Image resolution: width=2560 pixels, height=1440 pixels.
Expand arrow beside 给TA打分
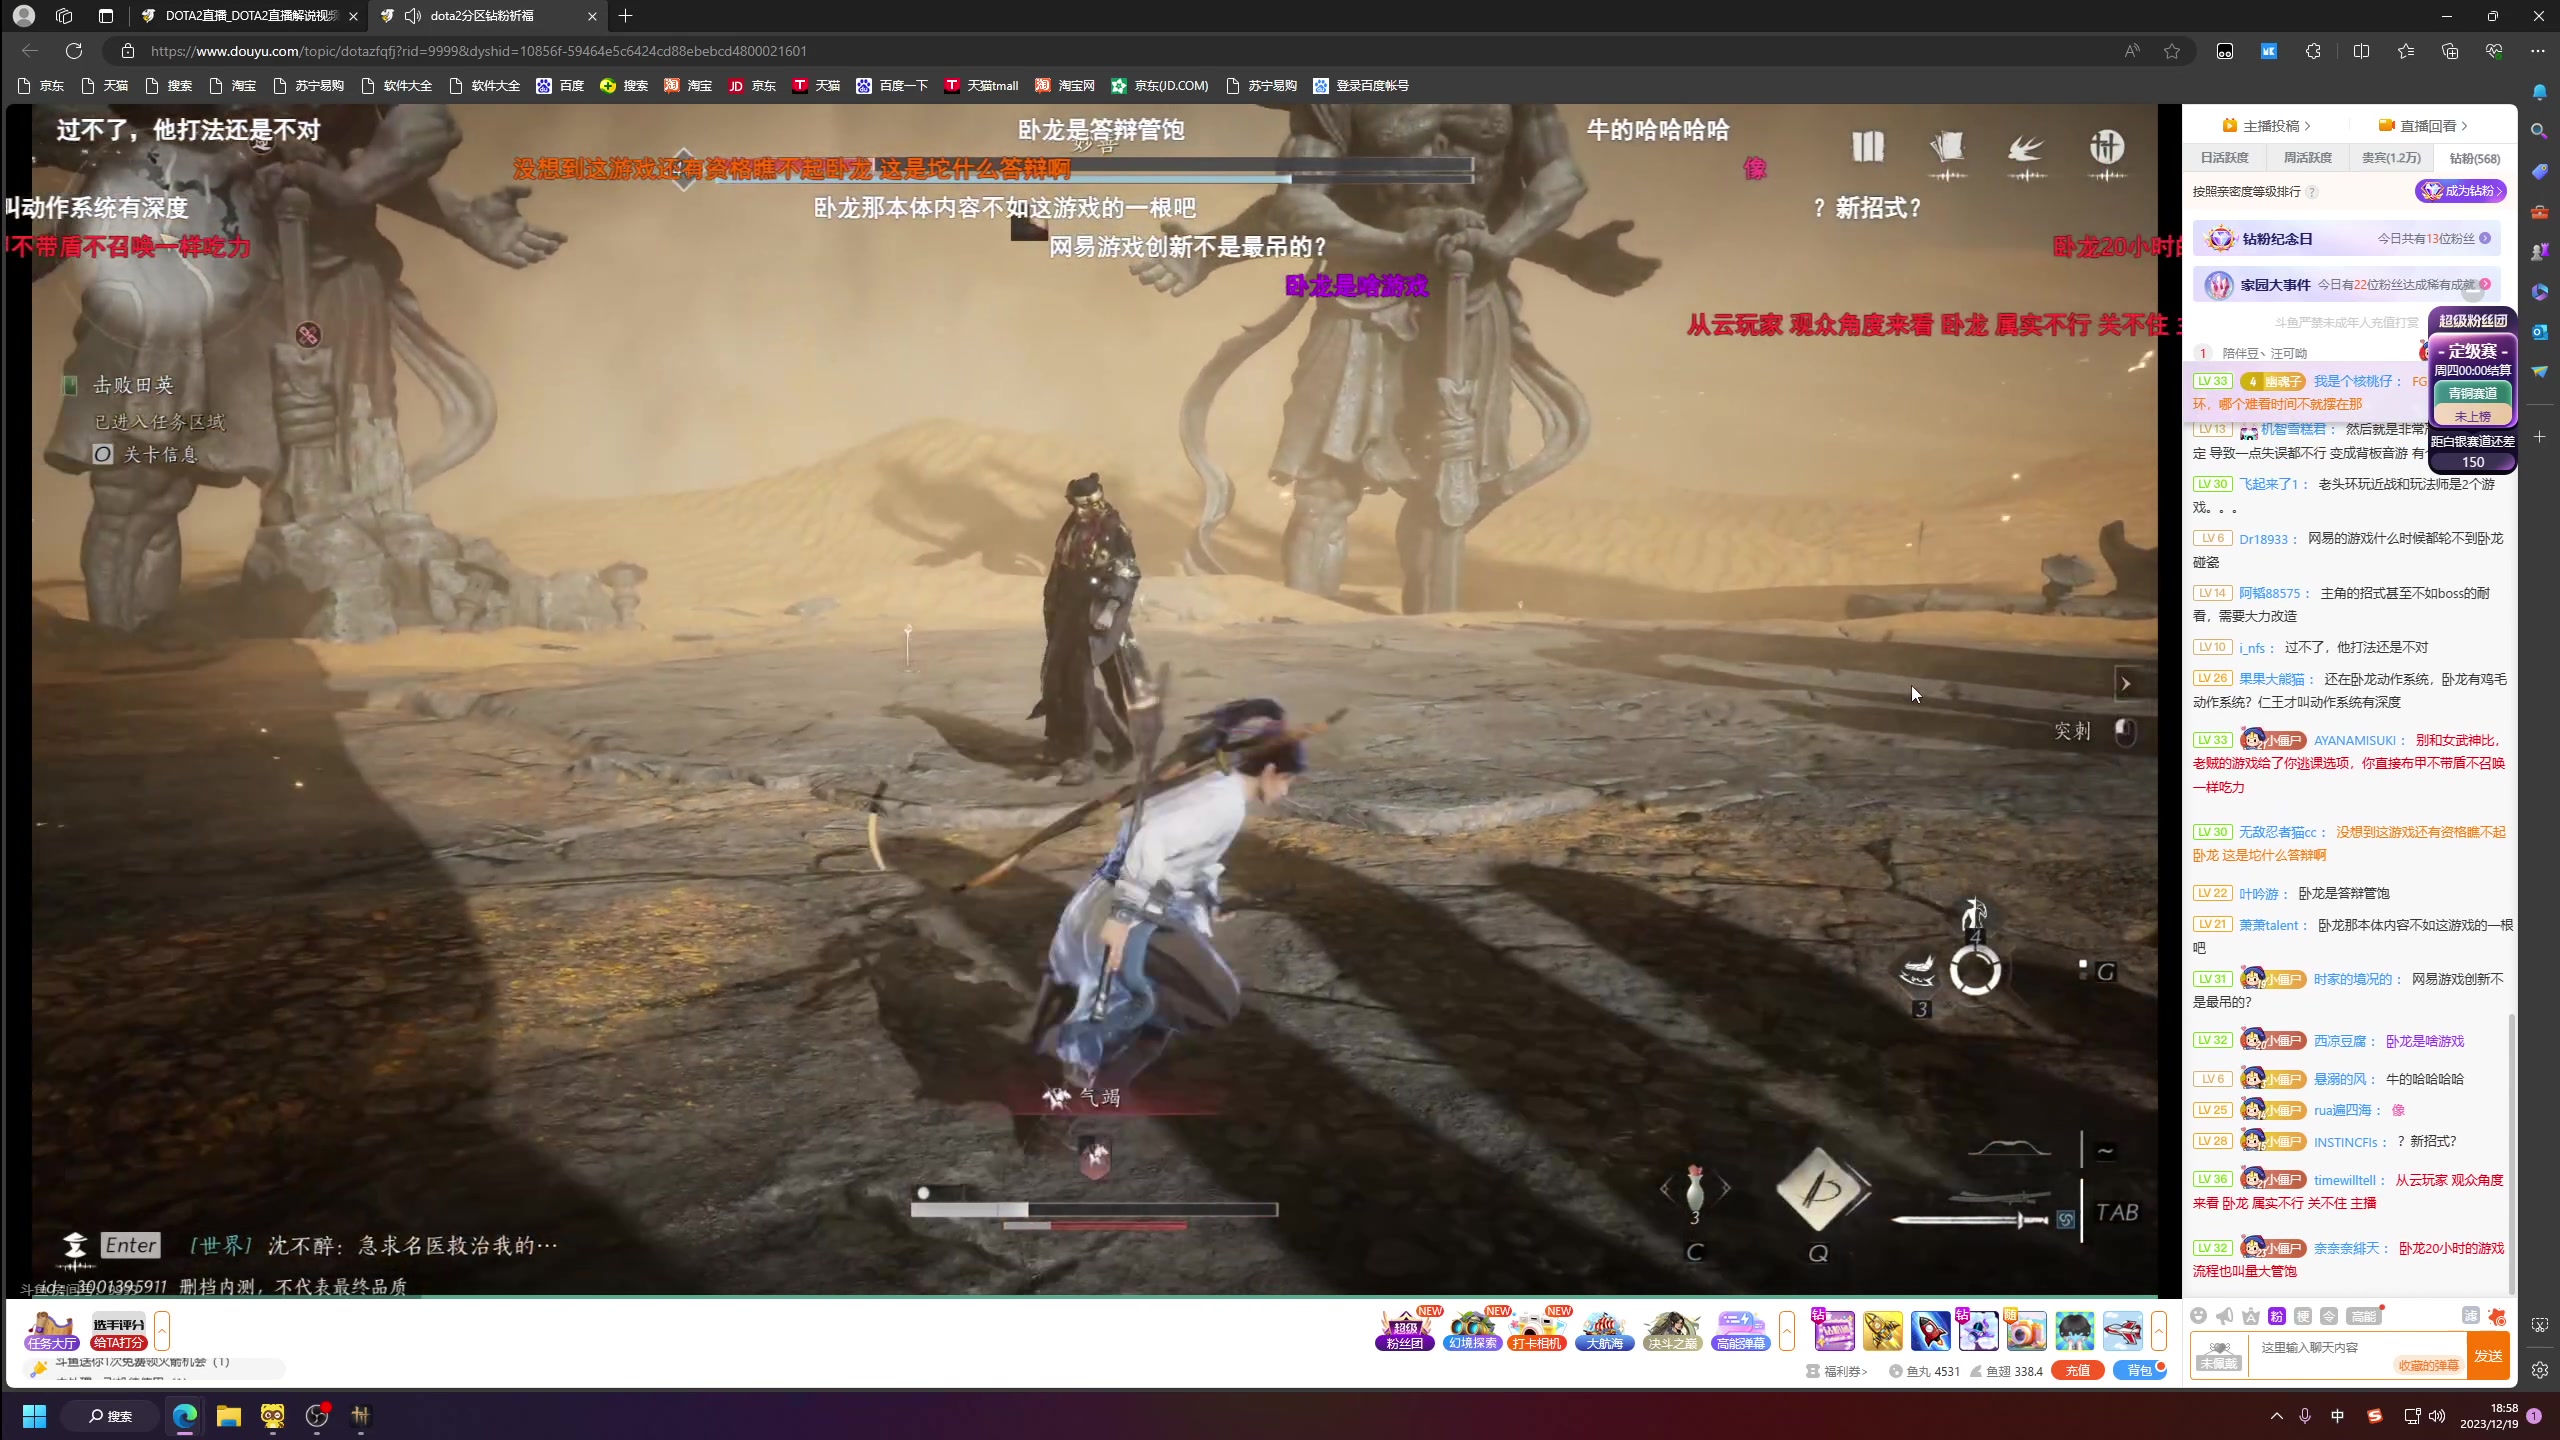pos(161,1331)
